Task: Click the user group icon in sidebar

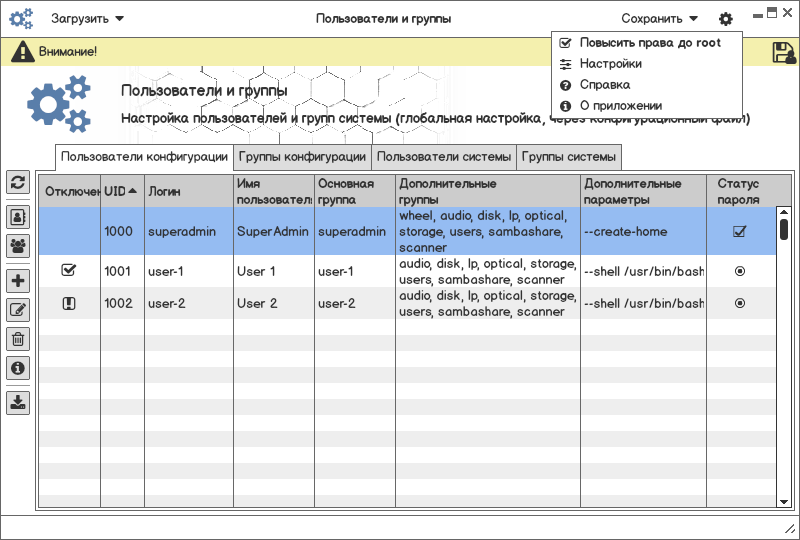Action: point(18,245)
